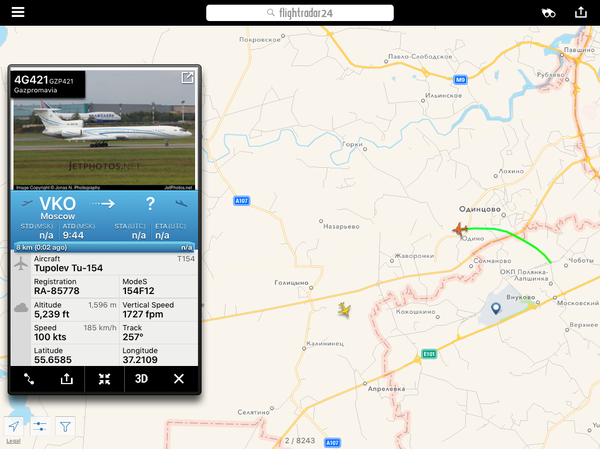Image resolution: width=600 pixels, height=449 pixels.
Task: Tap the Vnukovo airport pin
Action: coord(496,308)
